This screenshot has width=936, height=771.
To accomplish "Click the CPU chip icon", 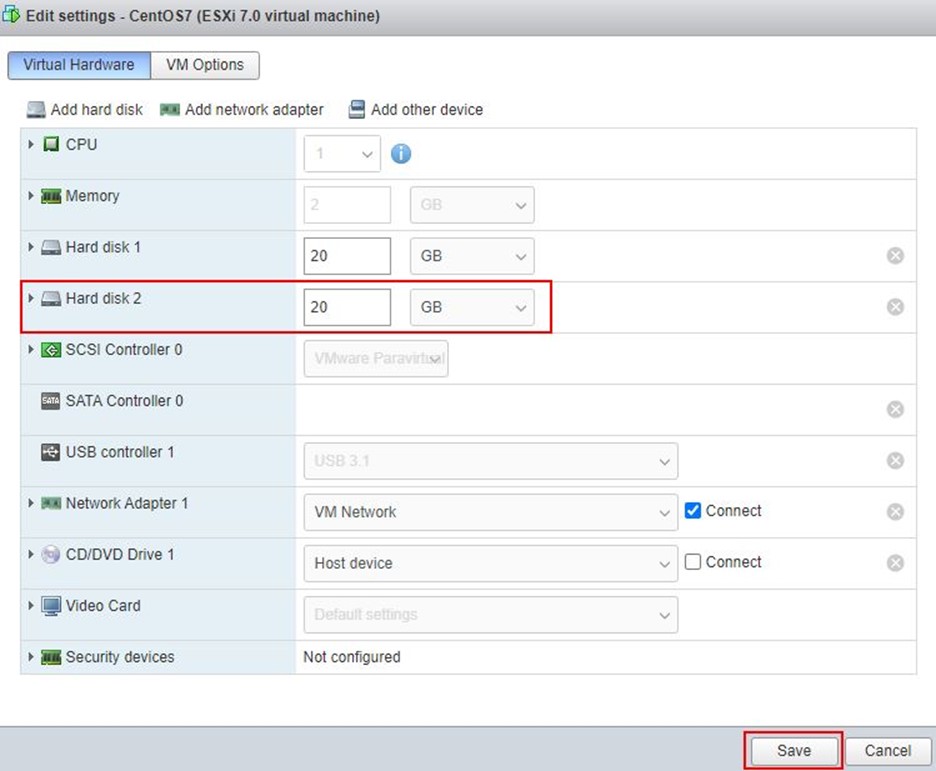I will pos(51,144).
